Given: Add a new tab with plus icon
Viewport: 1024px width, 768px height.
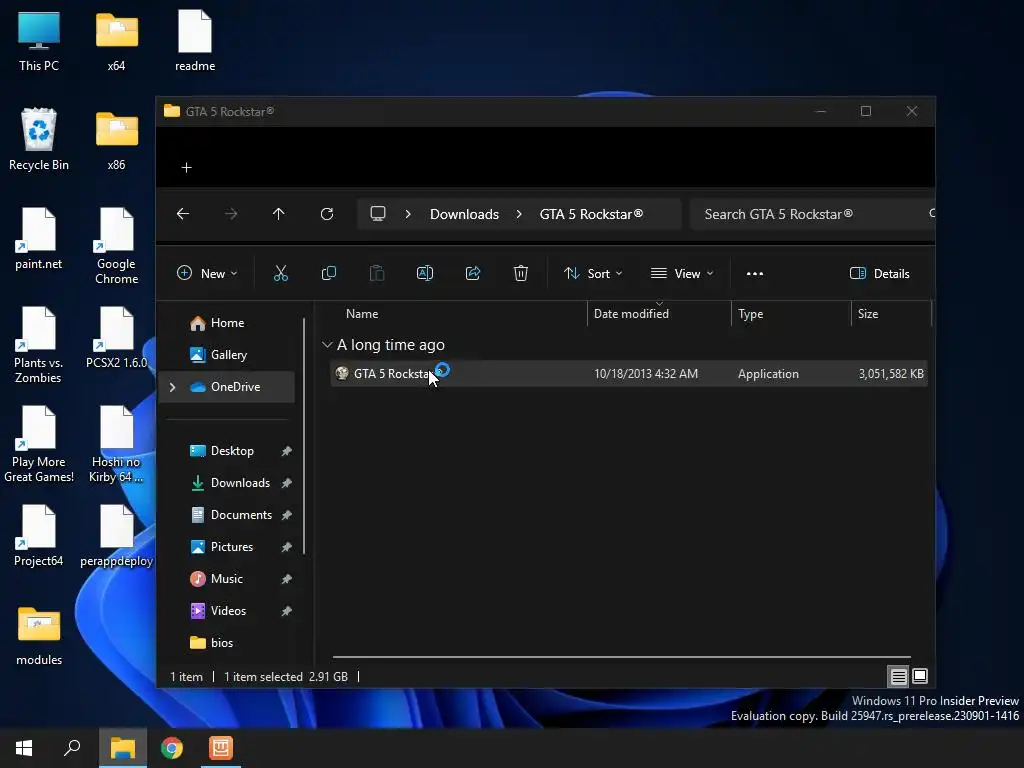Looking at the screenshot, I should [x=187, y=168].
